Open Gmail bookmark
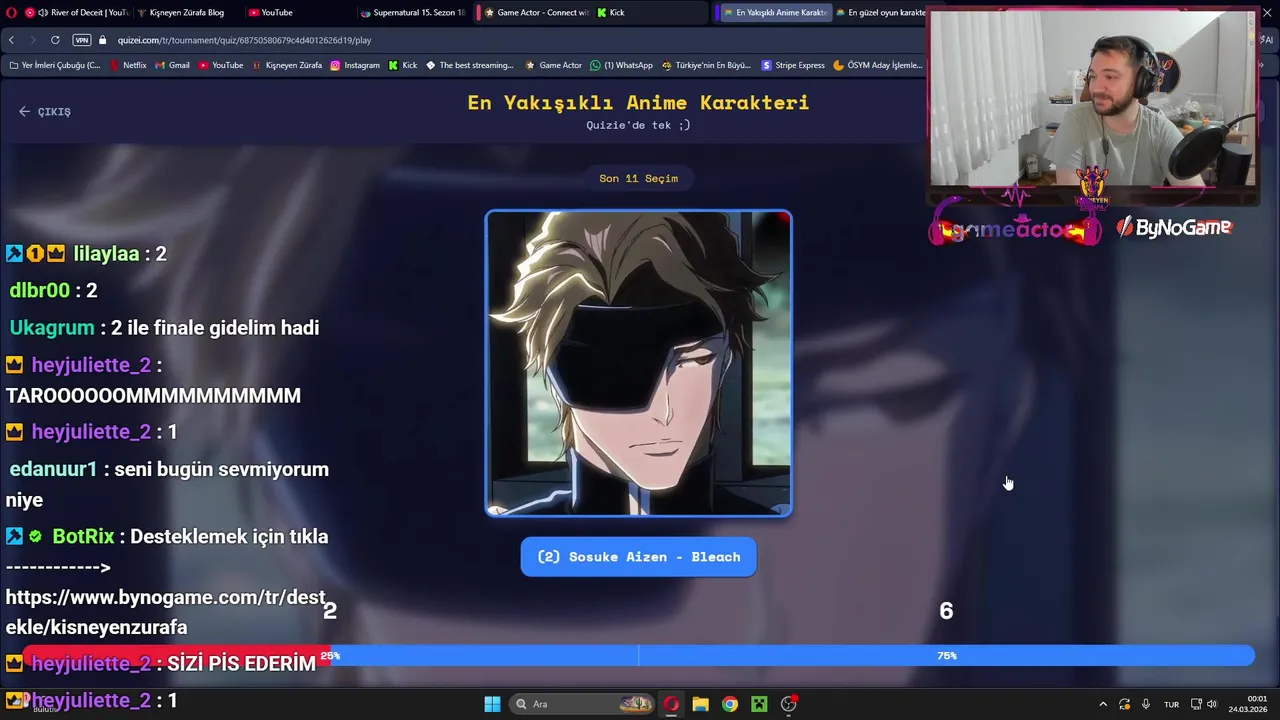This screenshot has height=720, width=1280. coord(172,65)
